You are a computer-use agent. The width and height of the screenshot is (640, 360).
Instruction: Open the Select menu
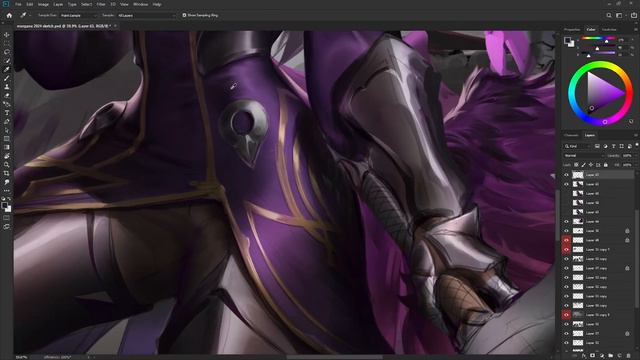pyautogui.click(x=86, y=4)
